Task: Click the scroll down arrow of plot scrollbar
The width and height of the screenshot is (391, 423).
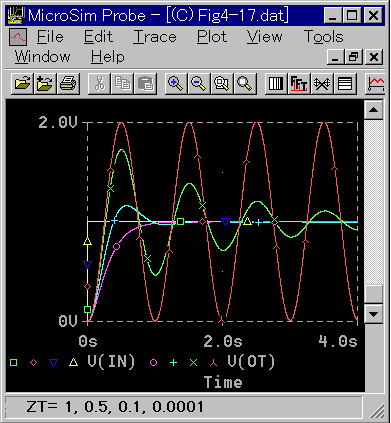Action: point(373,314)
